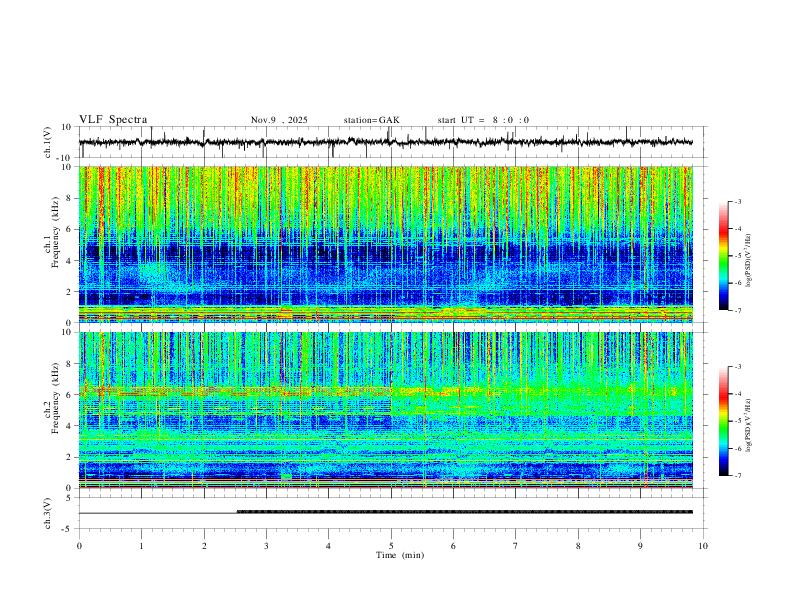Click time axis tick label "3"
The width and height of the screenshot is (792, 612).
coord(266,546)
